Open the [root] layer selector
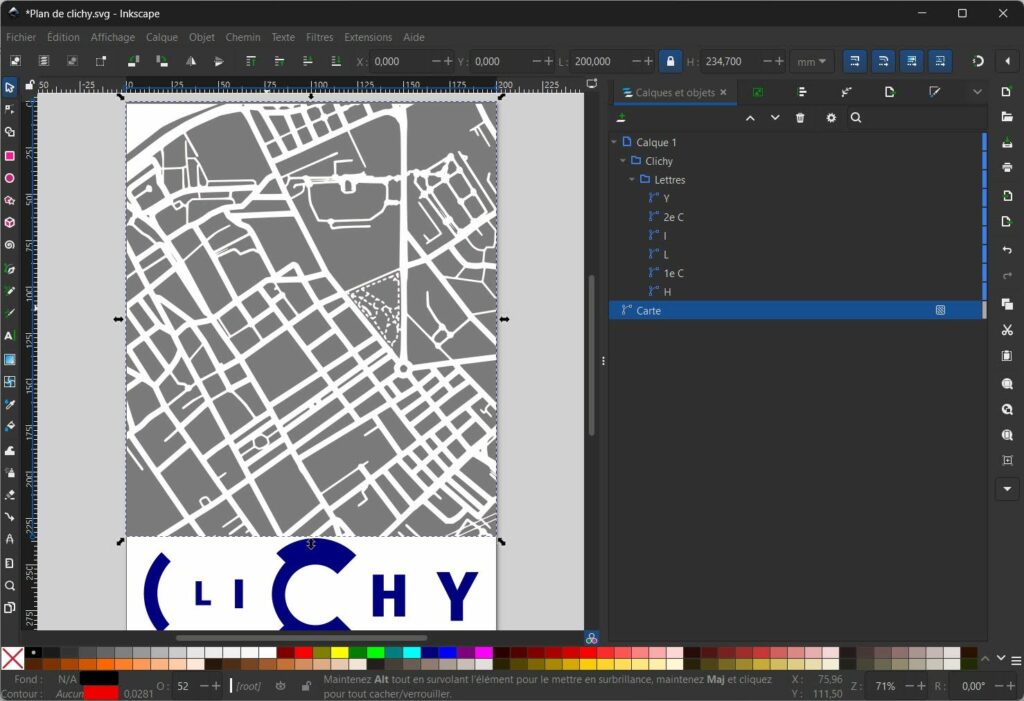 248,686
